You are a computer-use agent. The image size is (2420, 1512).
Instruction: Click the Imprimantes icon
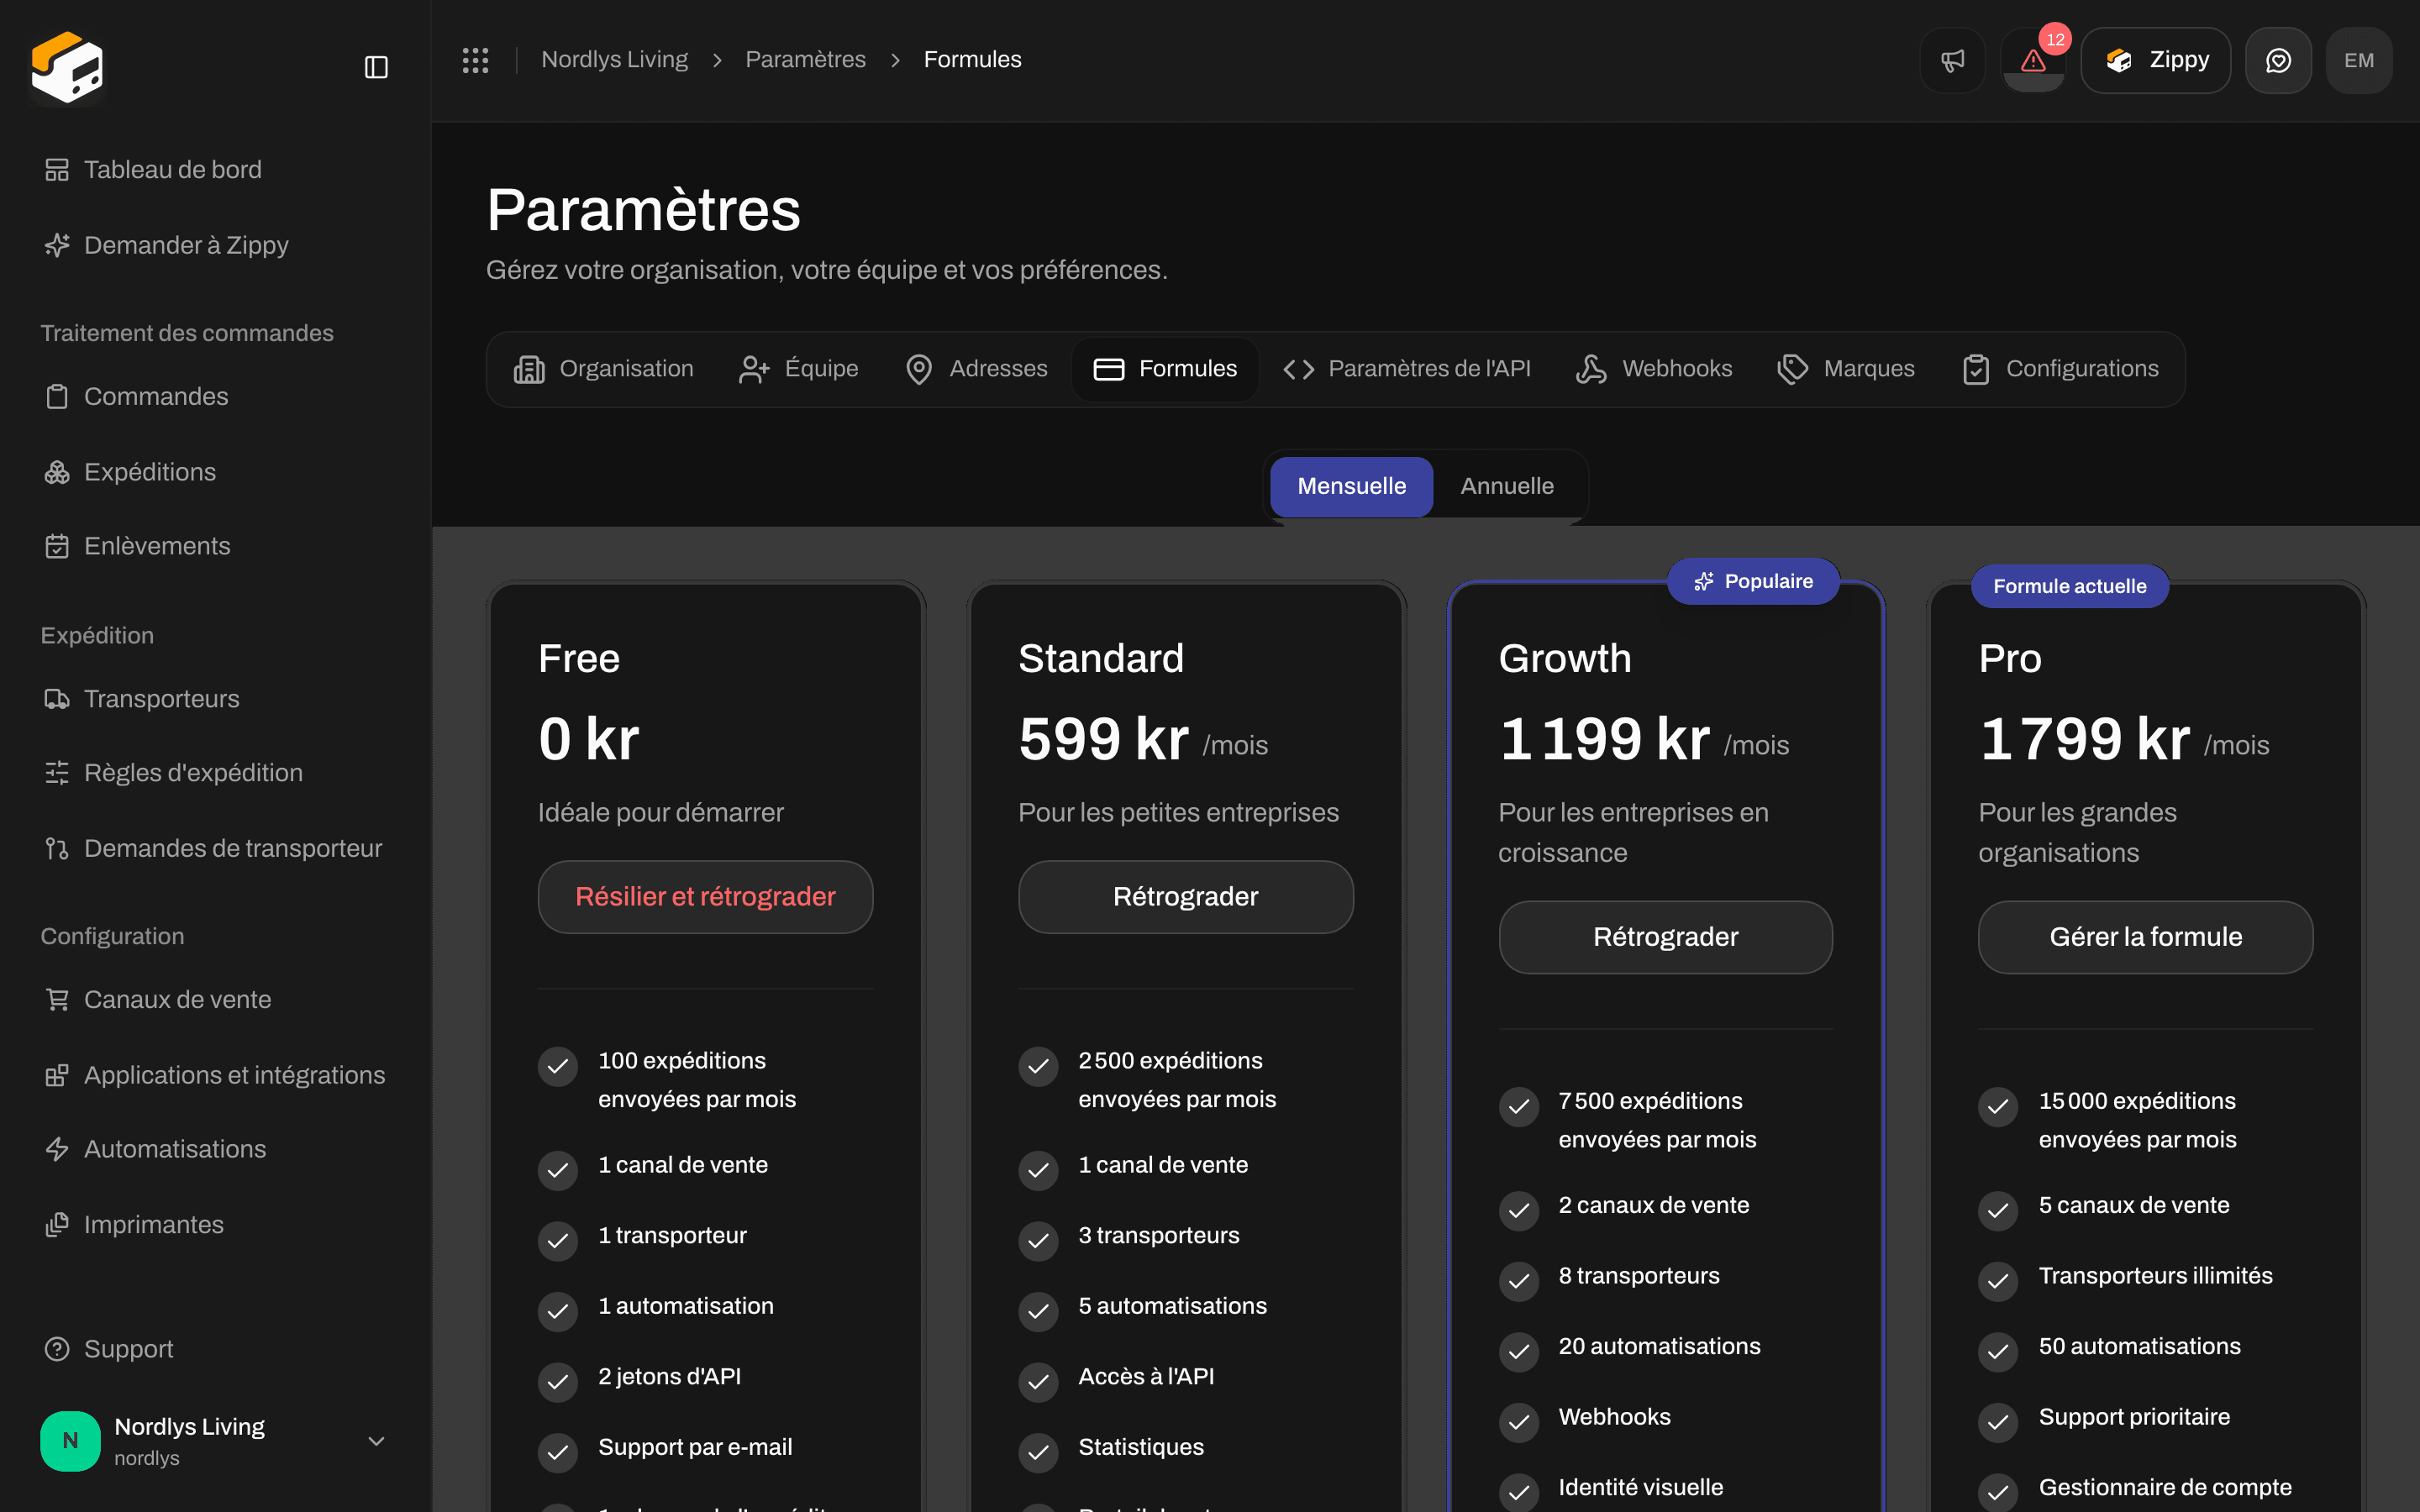(x=57, y=1225)
